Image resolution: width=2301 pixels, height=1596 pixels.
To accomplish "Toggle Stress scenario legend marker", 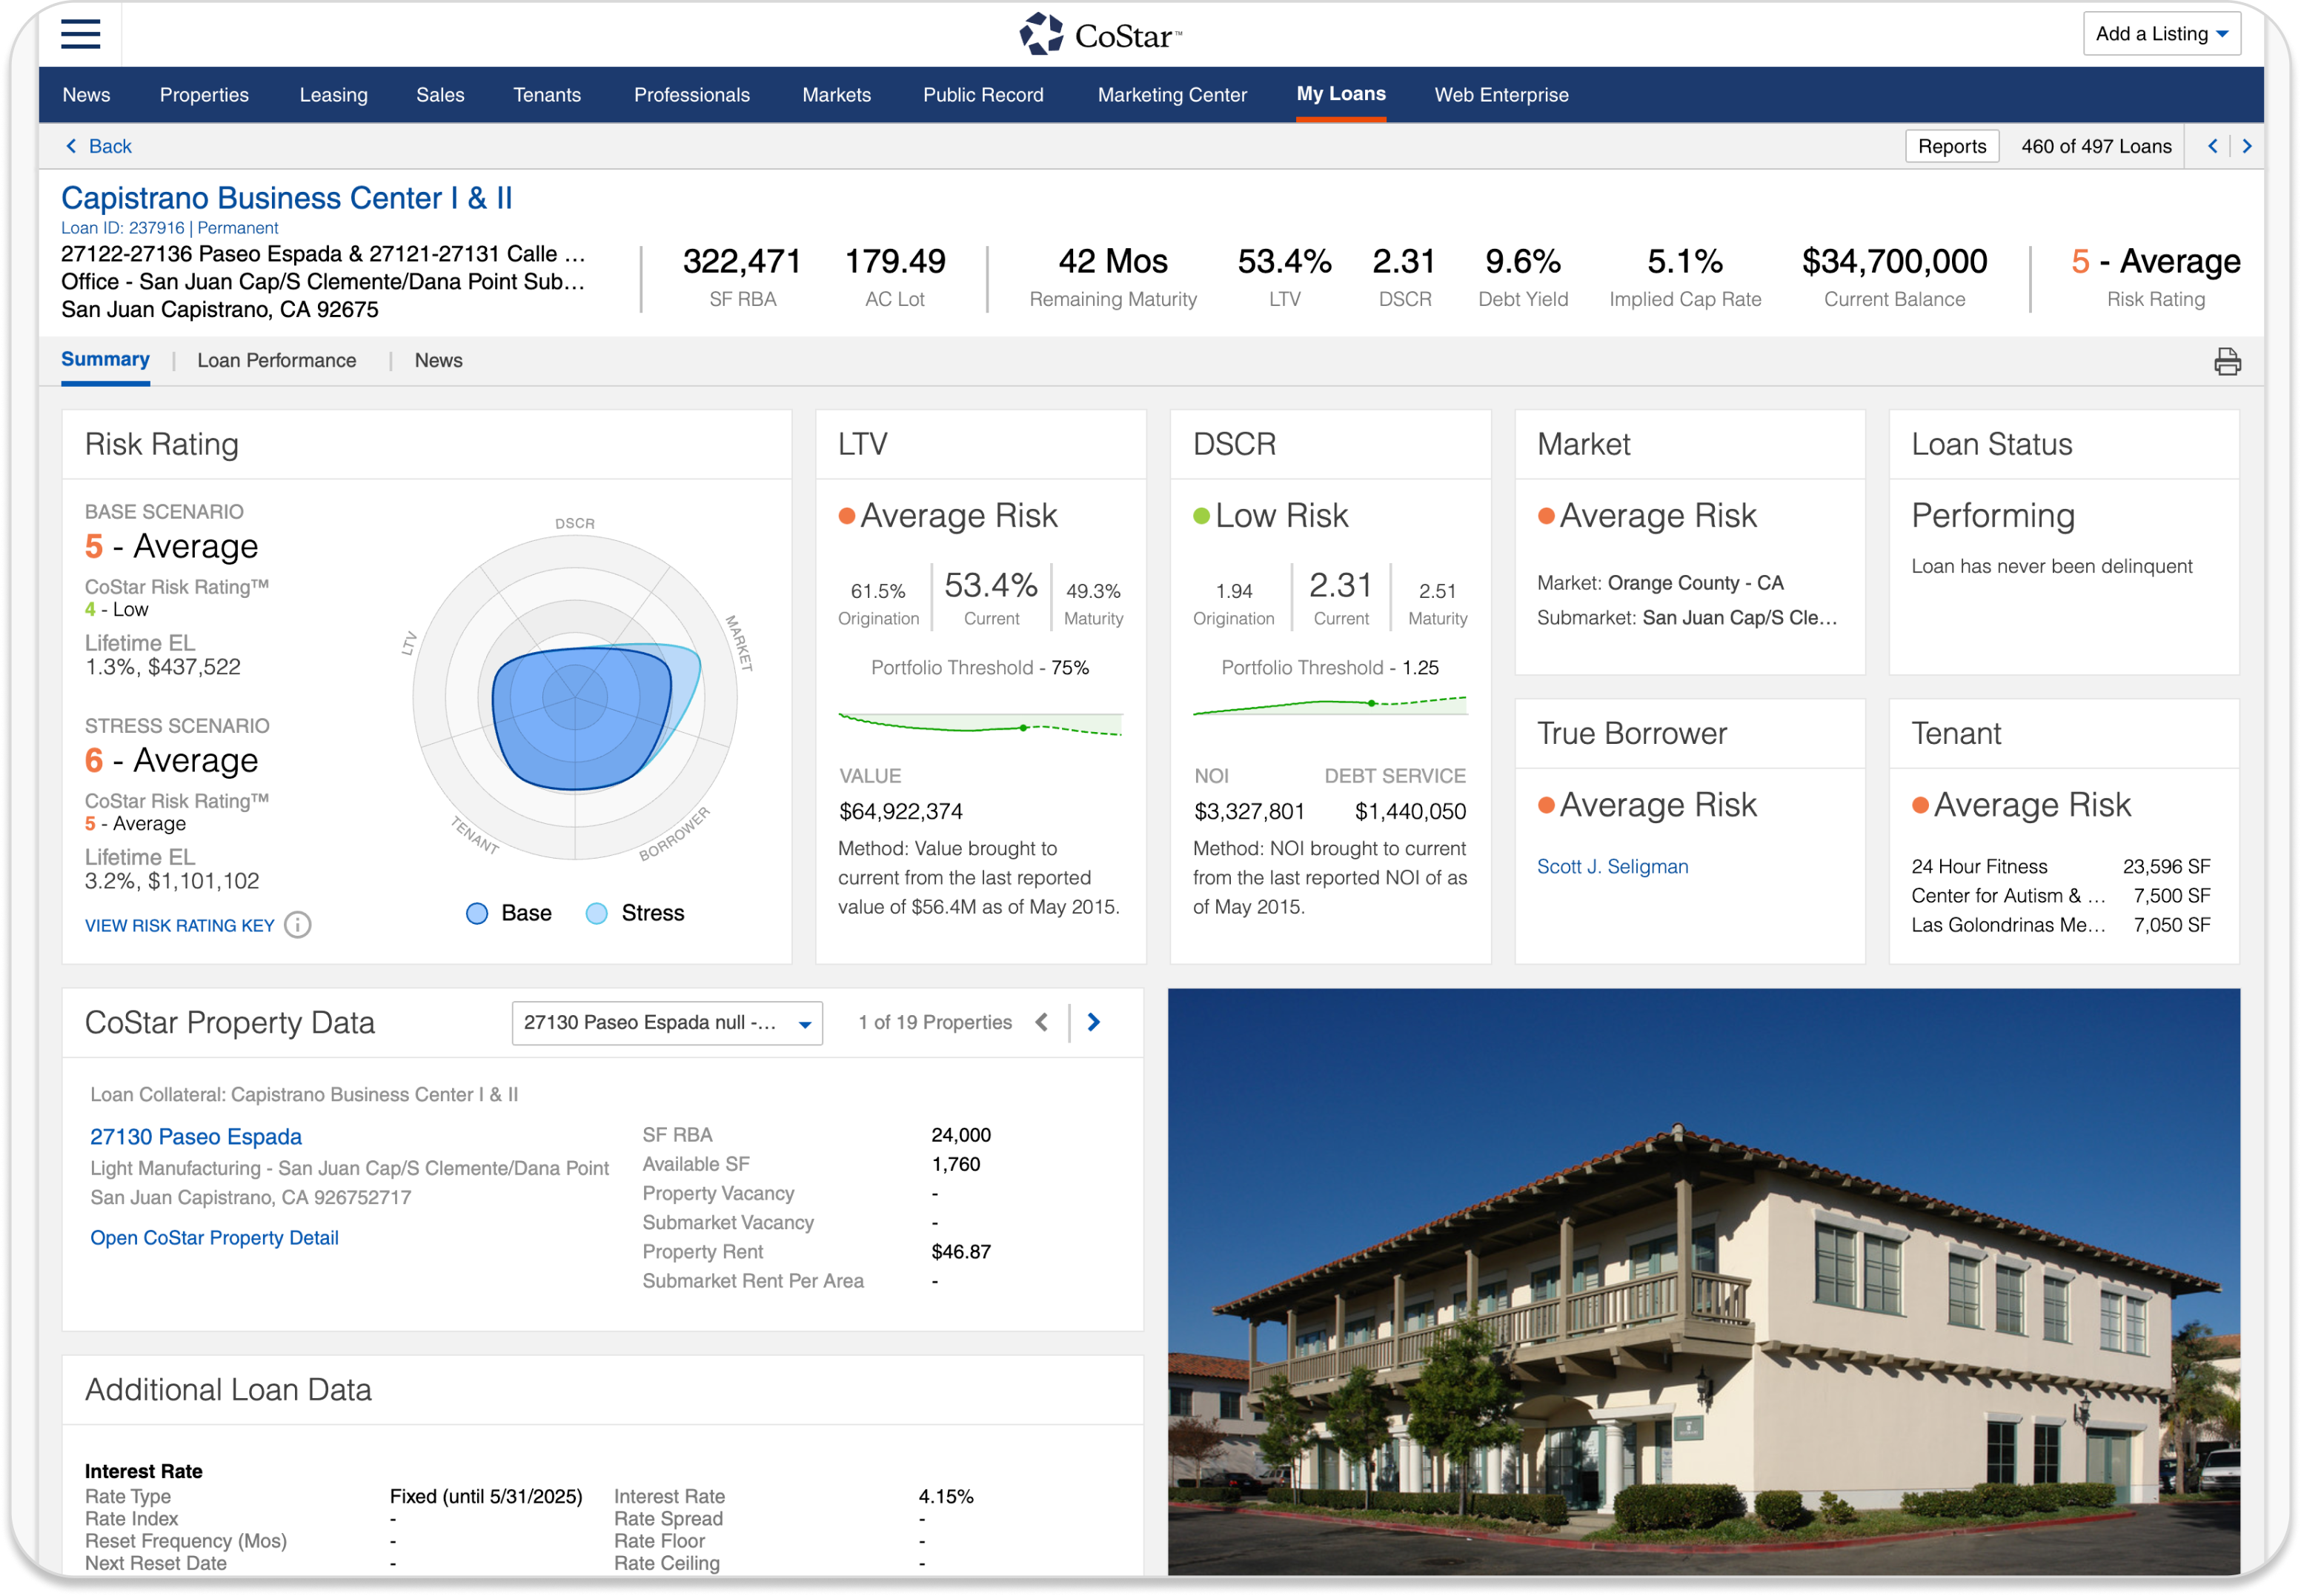I will pyautogui.click(x=596, y=913).
